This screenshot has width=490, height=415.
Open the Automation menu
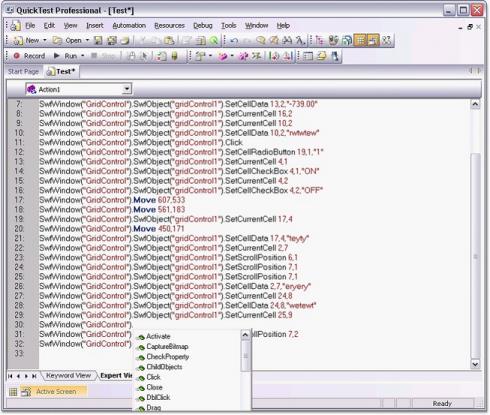129,26
